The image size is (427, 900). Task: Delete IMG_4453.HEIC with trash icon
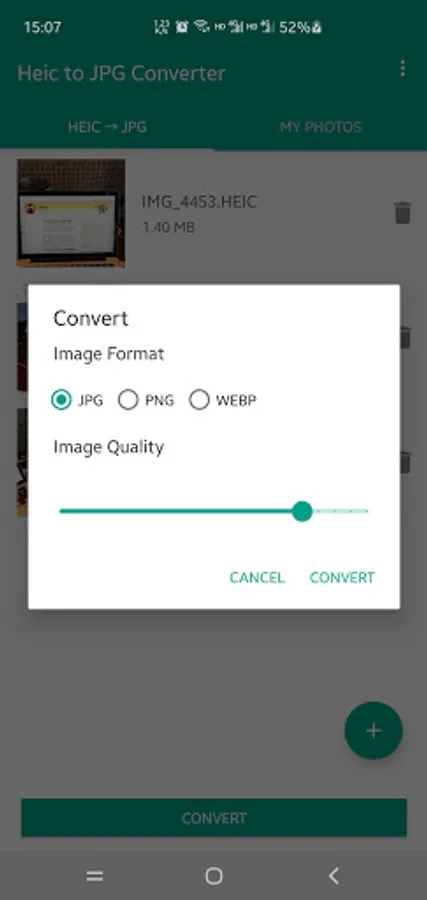pos(402,212)
